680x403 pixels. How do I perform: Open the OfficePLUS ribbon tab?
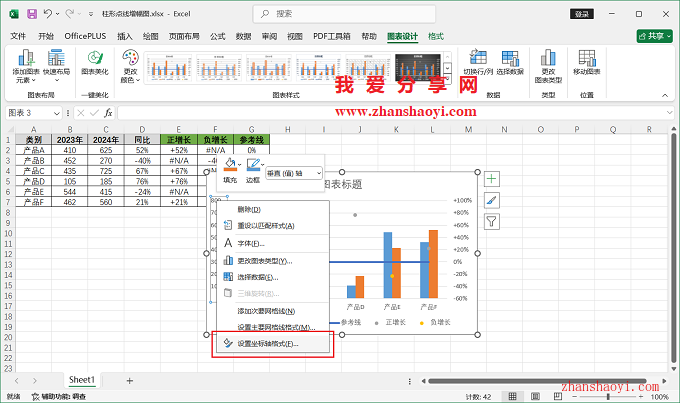click(x=85, y=36)
